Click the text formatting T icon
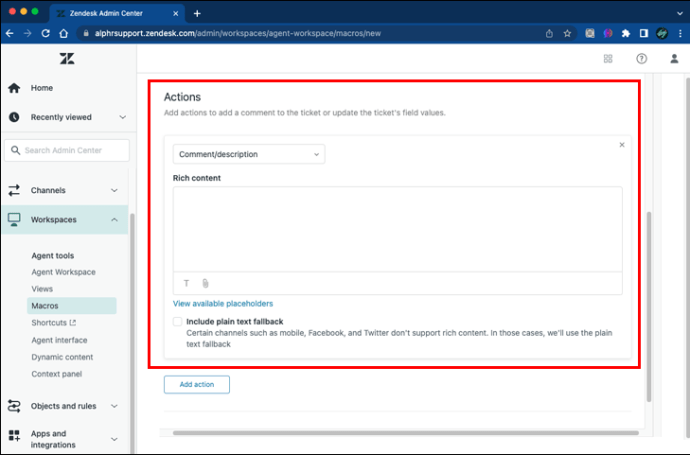Screen dimensions: 690x455 coord(186,283)
